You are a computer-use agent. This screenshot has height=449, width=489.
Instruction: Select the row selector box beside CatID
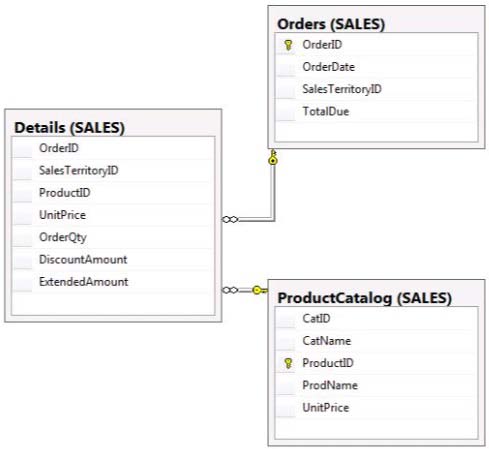coord(285,319)
